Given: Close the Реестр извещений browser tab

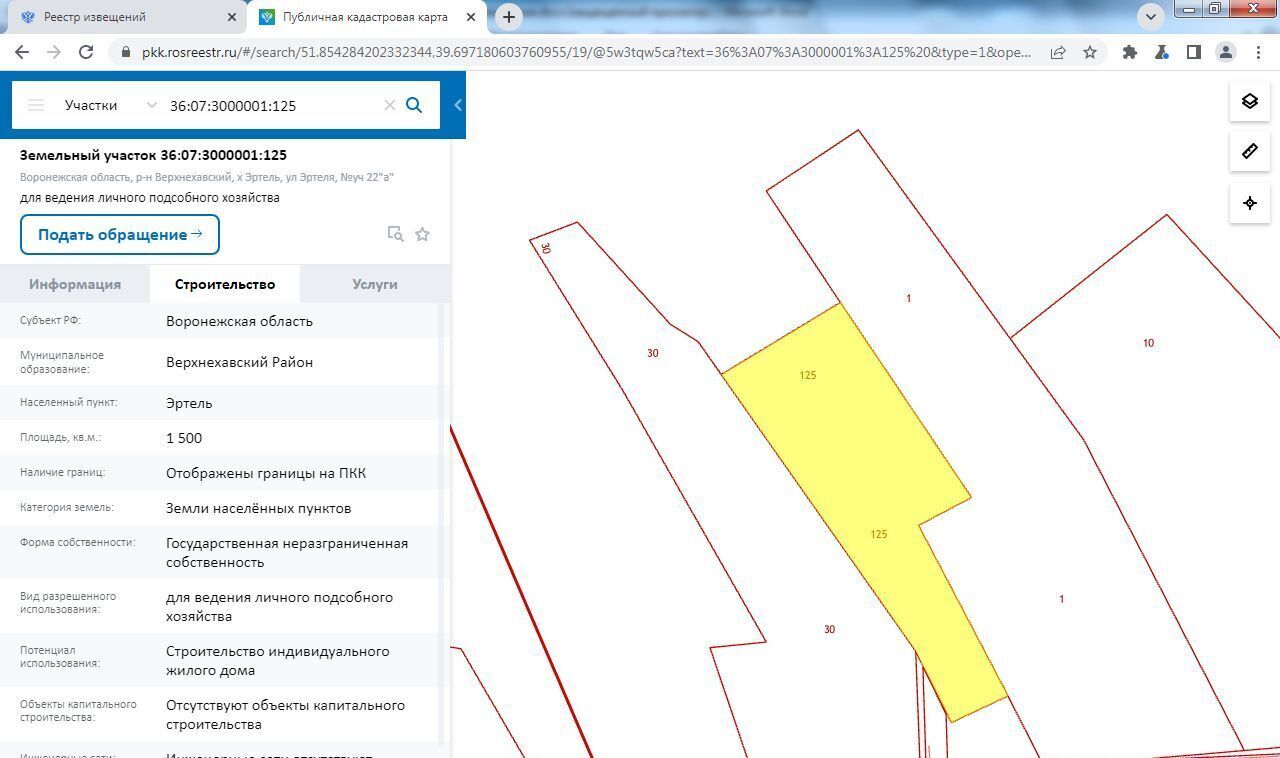Looking at the screenshot, I should click(x=232, y=17).
